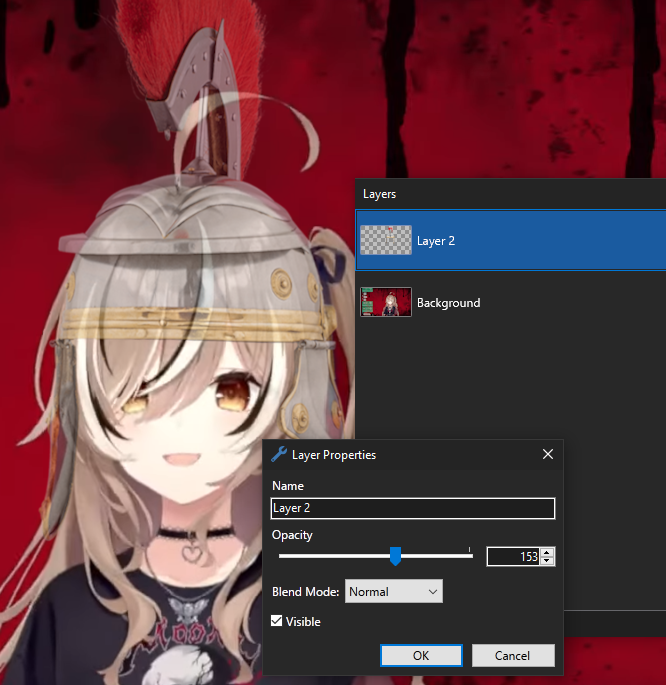This screenshot has width=666, height=685.
Task: Click the Layer Properties title bar text
Action: [x=334, y=455]
